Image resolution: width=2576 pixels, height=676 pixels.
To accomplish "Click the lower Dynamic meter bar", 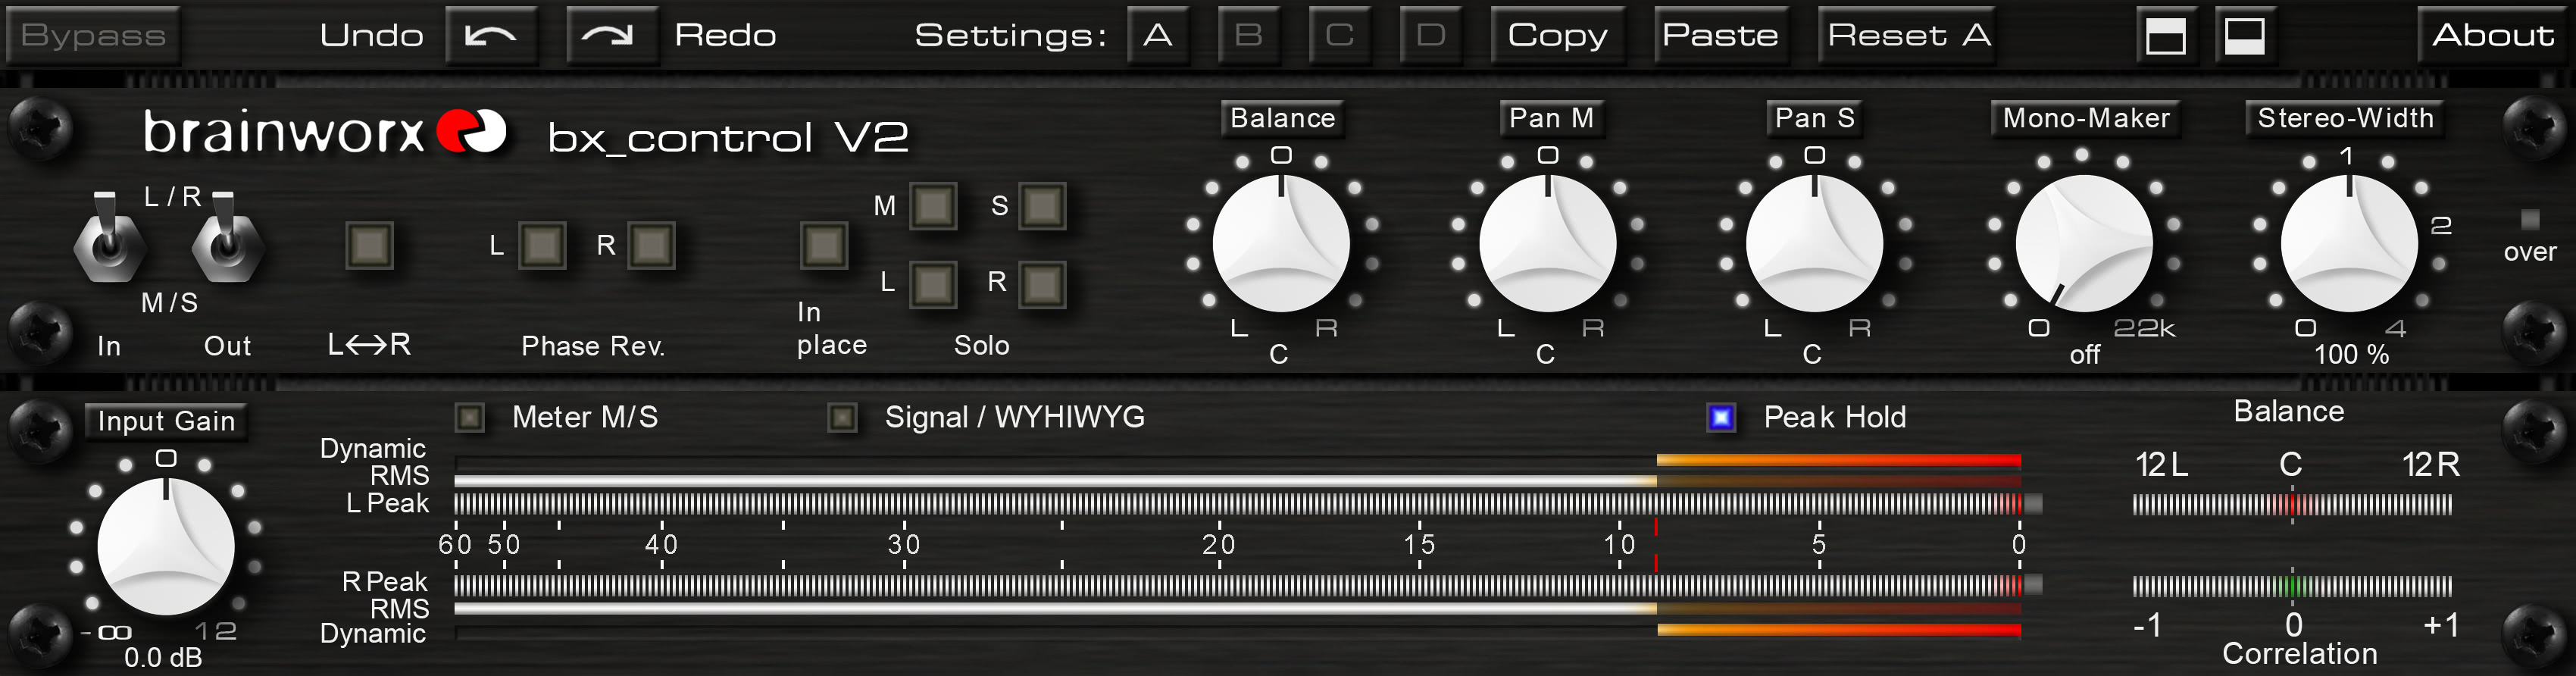I will click(1238, 630).
